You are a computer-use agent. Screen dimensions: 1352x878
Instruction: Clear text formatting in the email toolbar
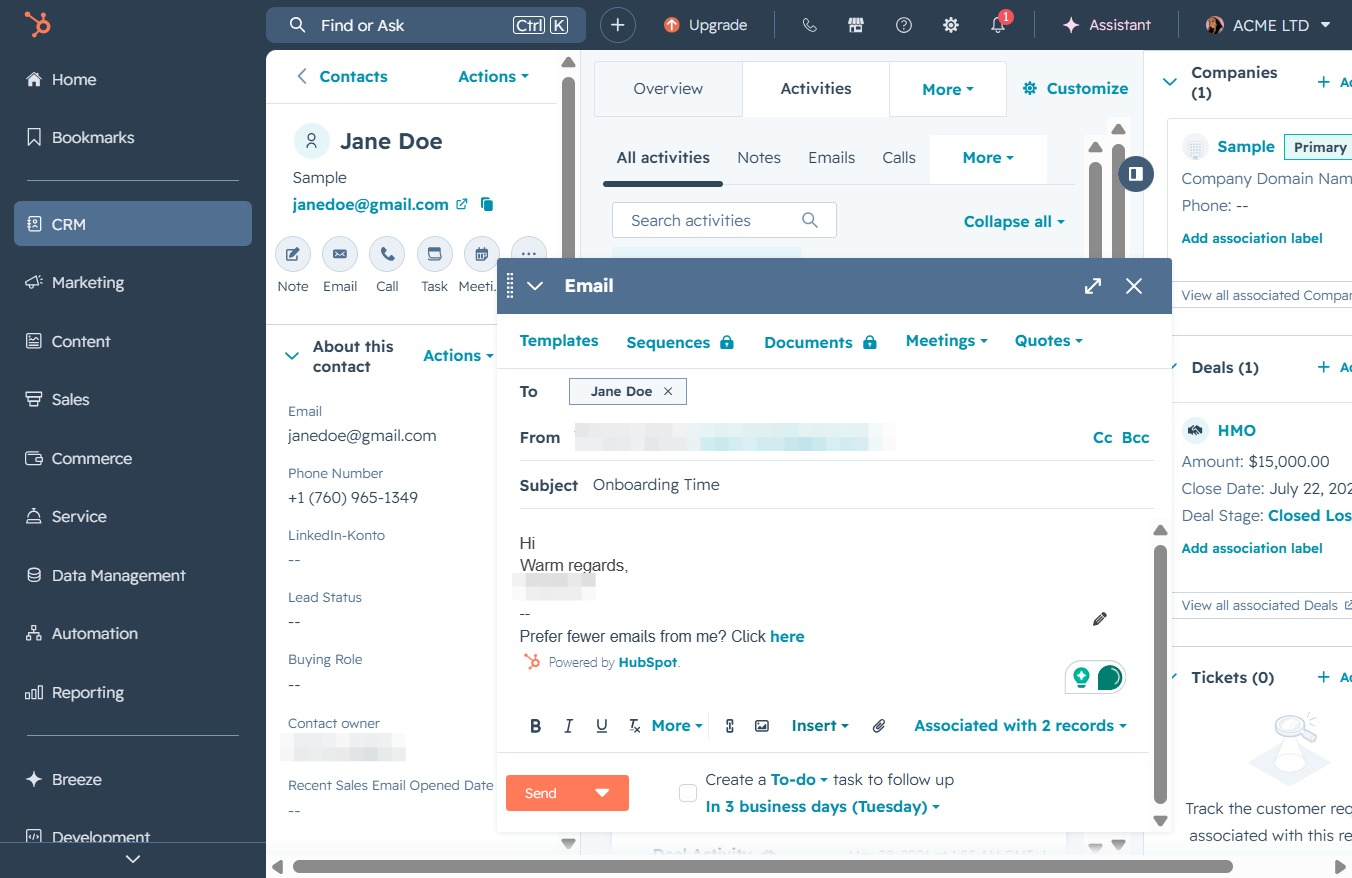pos(634,726)
